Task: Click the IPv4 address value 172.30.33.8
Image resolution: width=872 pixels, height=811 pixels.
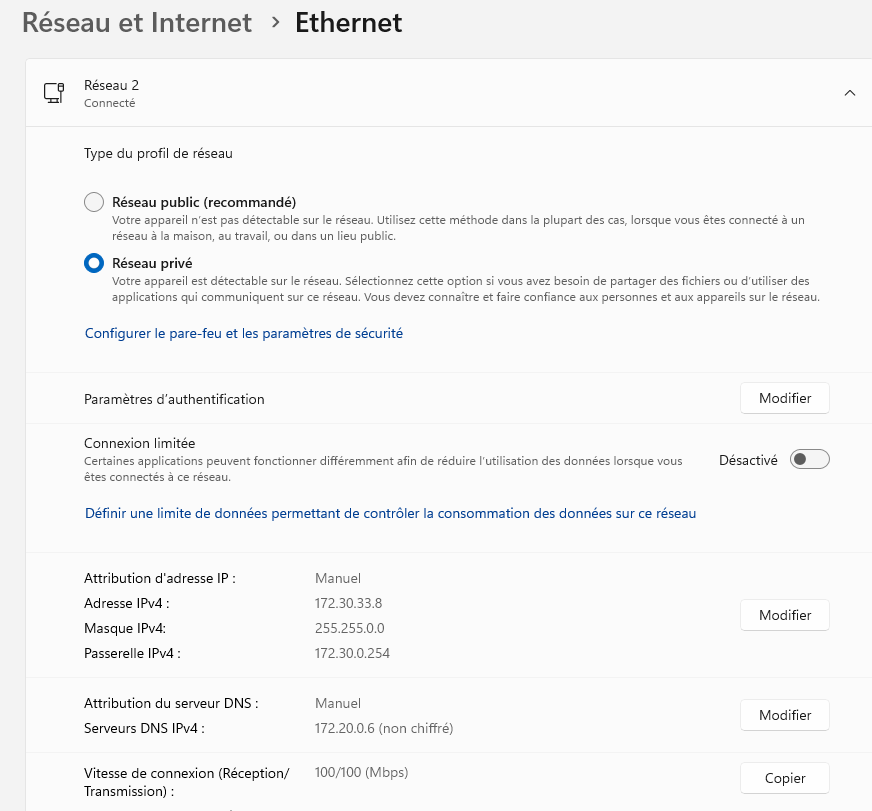Action: click(349, 603)
